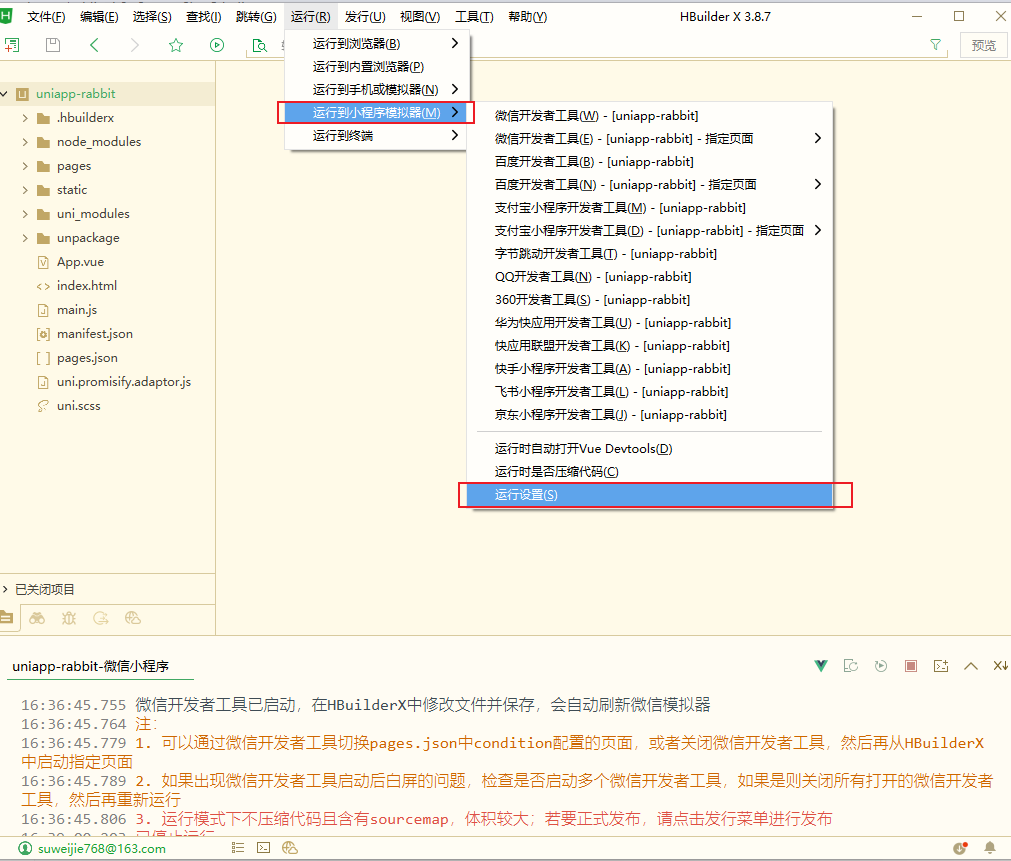Viewport: 1011px width, 861px height.
Task: Expand the pages folder arrow
Action: (25, 166)
